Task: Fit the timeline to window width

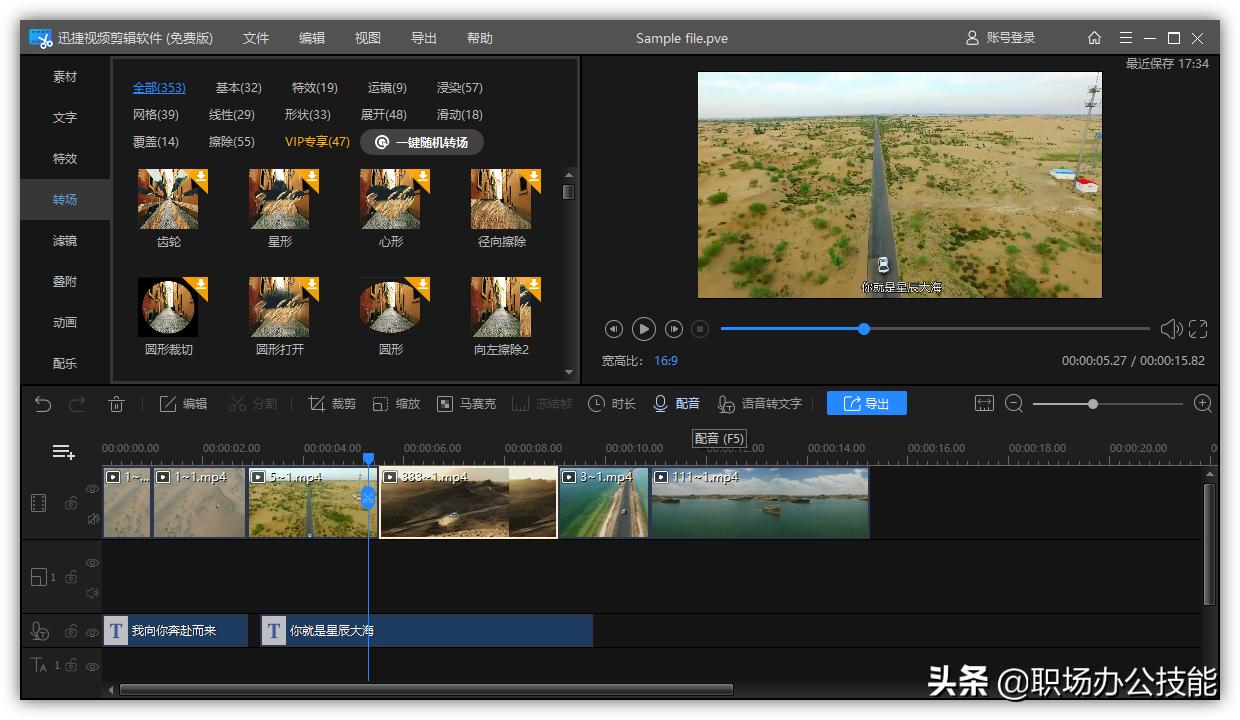Action: coord(985,404)
